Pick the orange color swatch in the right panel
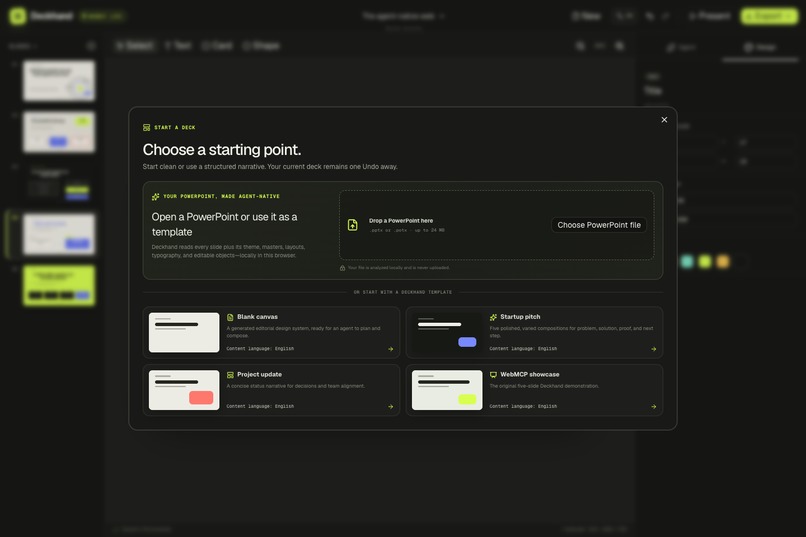 tap(723, 262)
